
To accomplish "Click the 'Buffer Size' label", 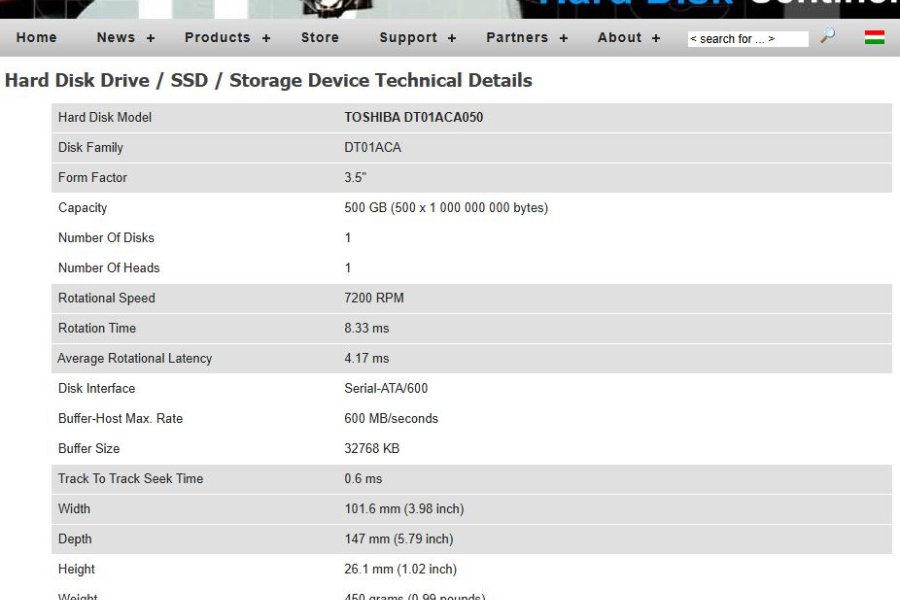I will coord(89,449).
